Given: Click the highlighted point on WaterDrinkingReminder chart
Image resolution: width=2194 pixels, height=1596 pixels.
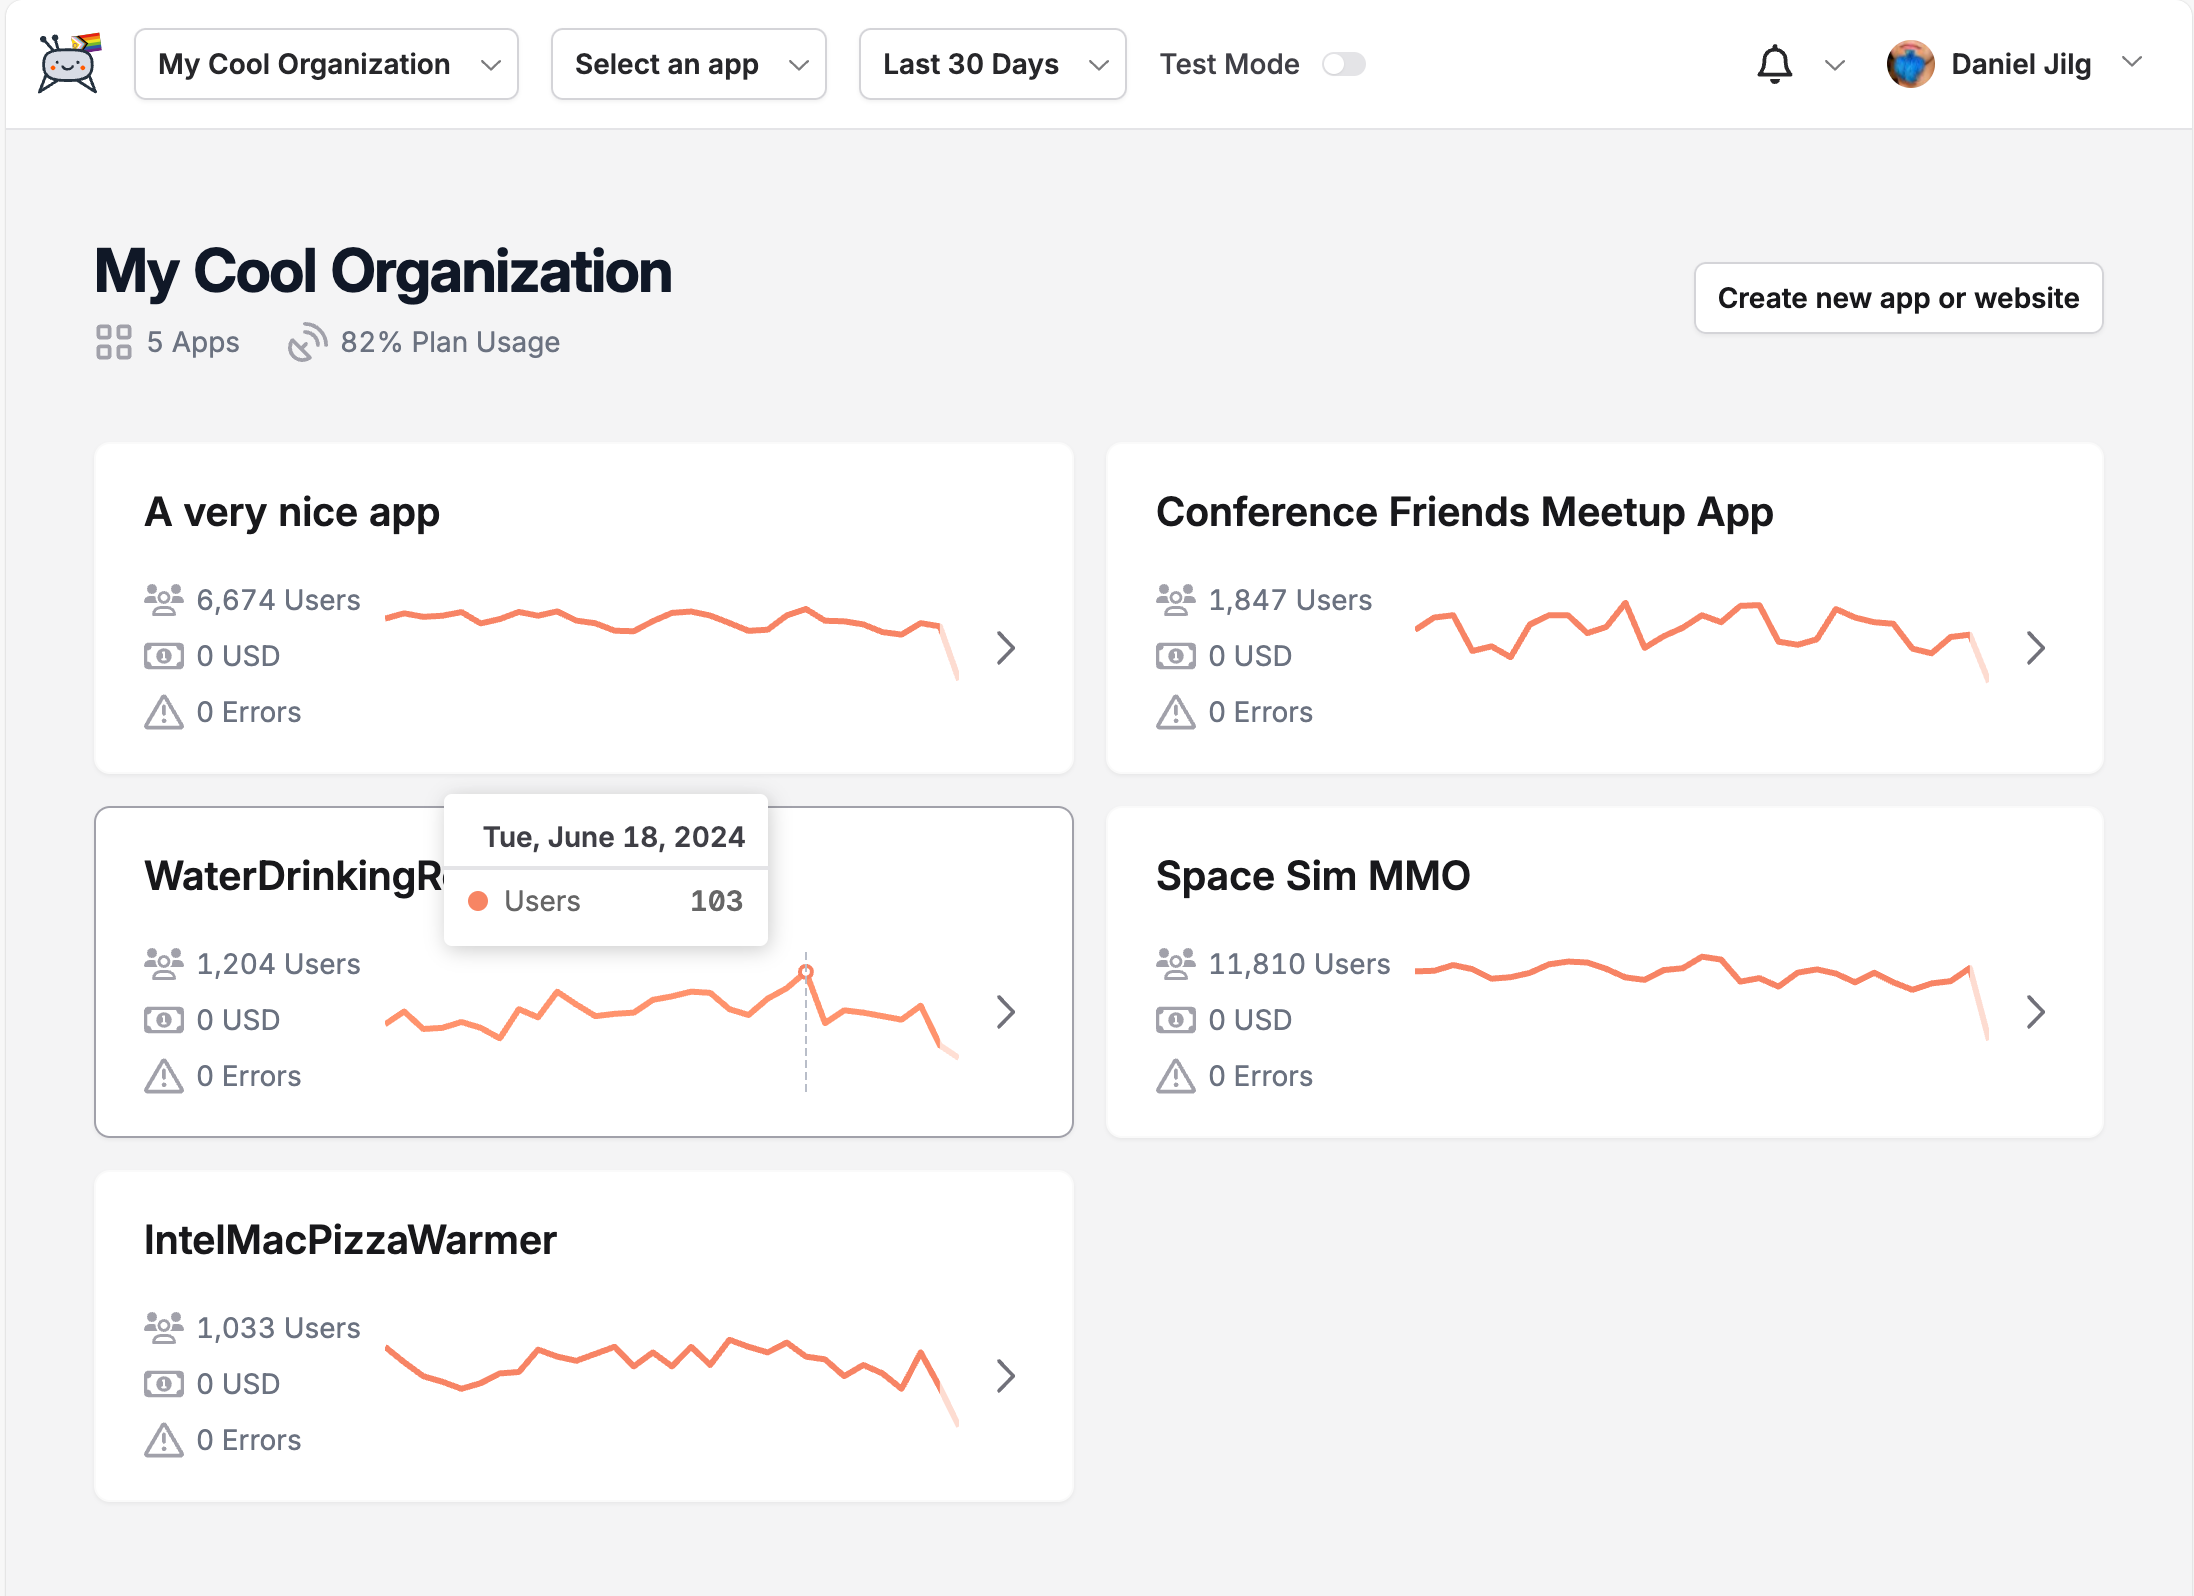Looking at the screenshot, I should coord(806,971).
